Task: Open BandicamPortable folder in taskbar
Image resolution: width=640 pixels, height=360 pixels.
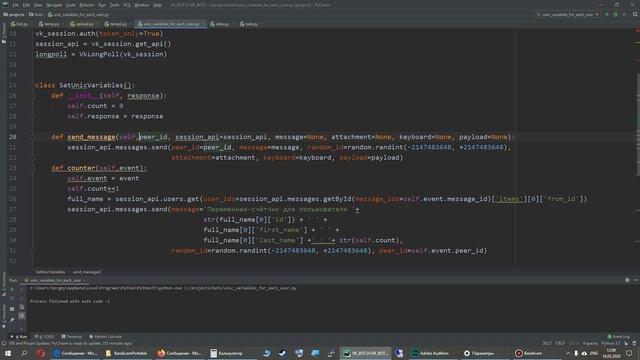Action: pos(126,353)
